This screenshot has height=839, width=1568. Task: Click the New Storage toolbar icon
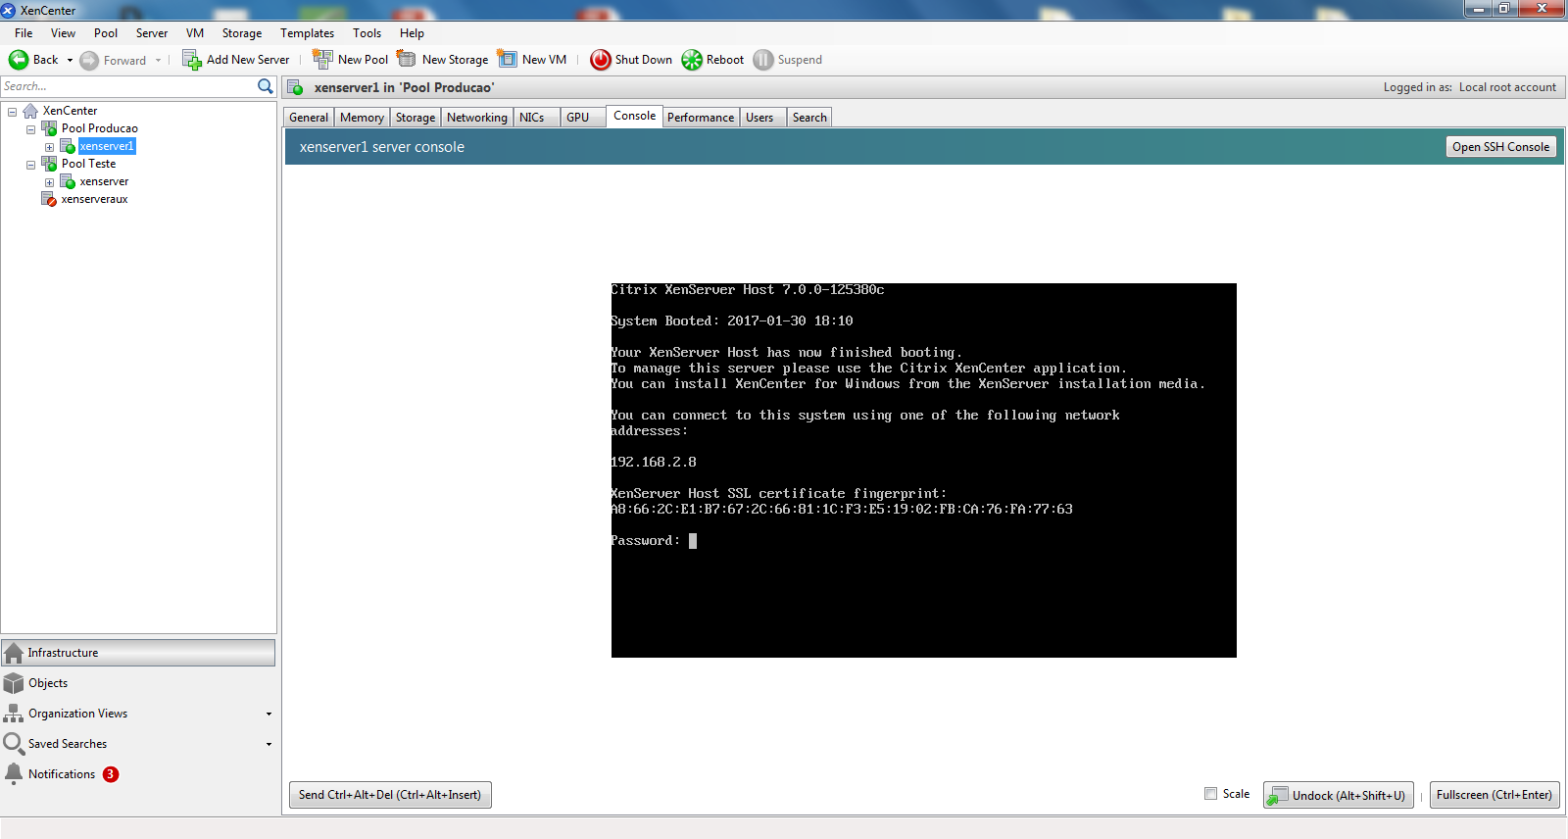click(406, 60)
